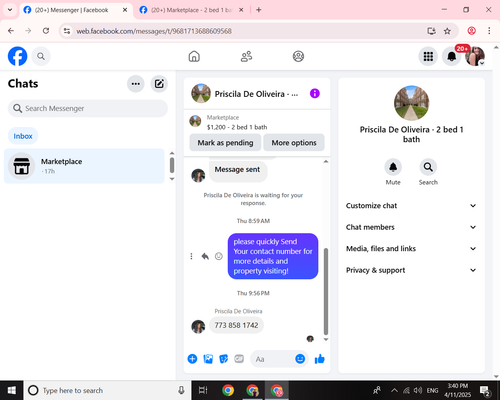Select the Inbox filter tab
This screenshot has width=500, height=400.
coord(23,136)
